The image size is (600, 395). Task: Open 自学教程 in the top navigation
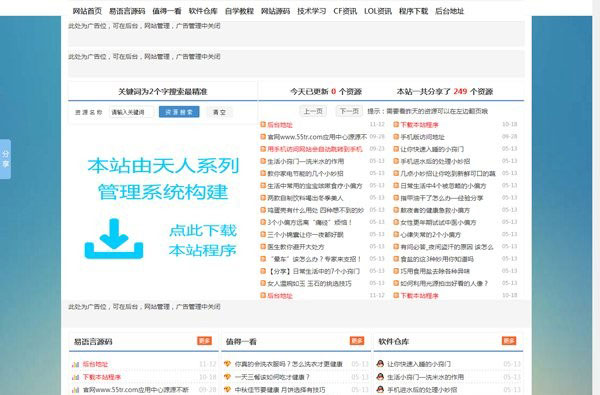pyautogui.click(x=239, y=11)
